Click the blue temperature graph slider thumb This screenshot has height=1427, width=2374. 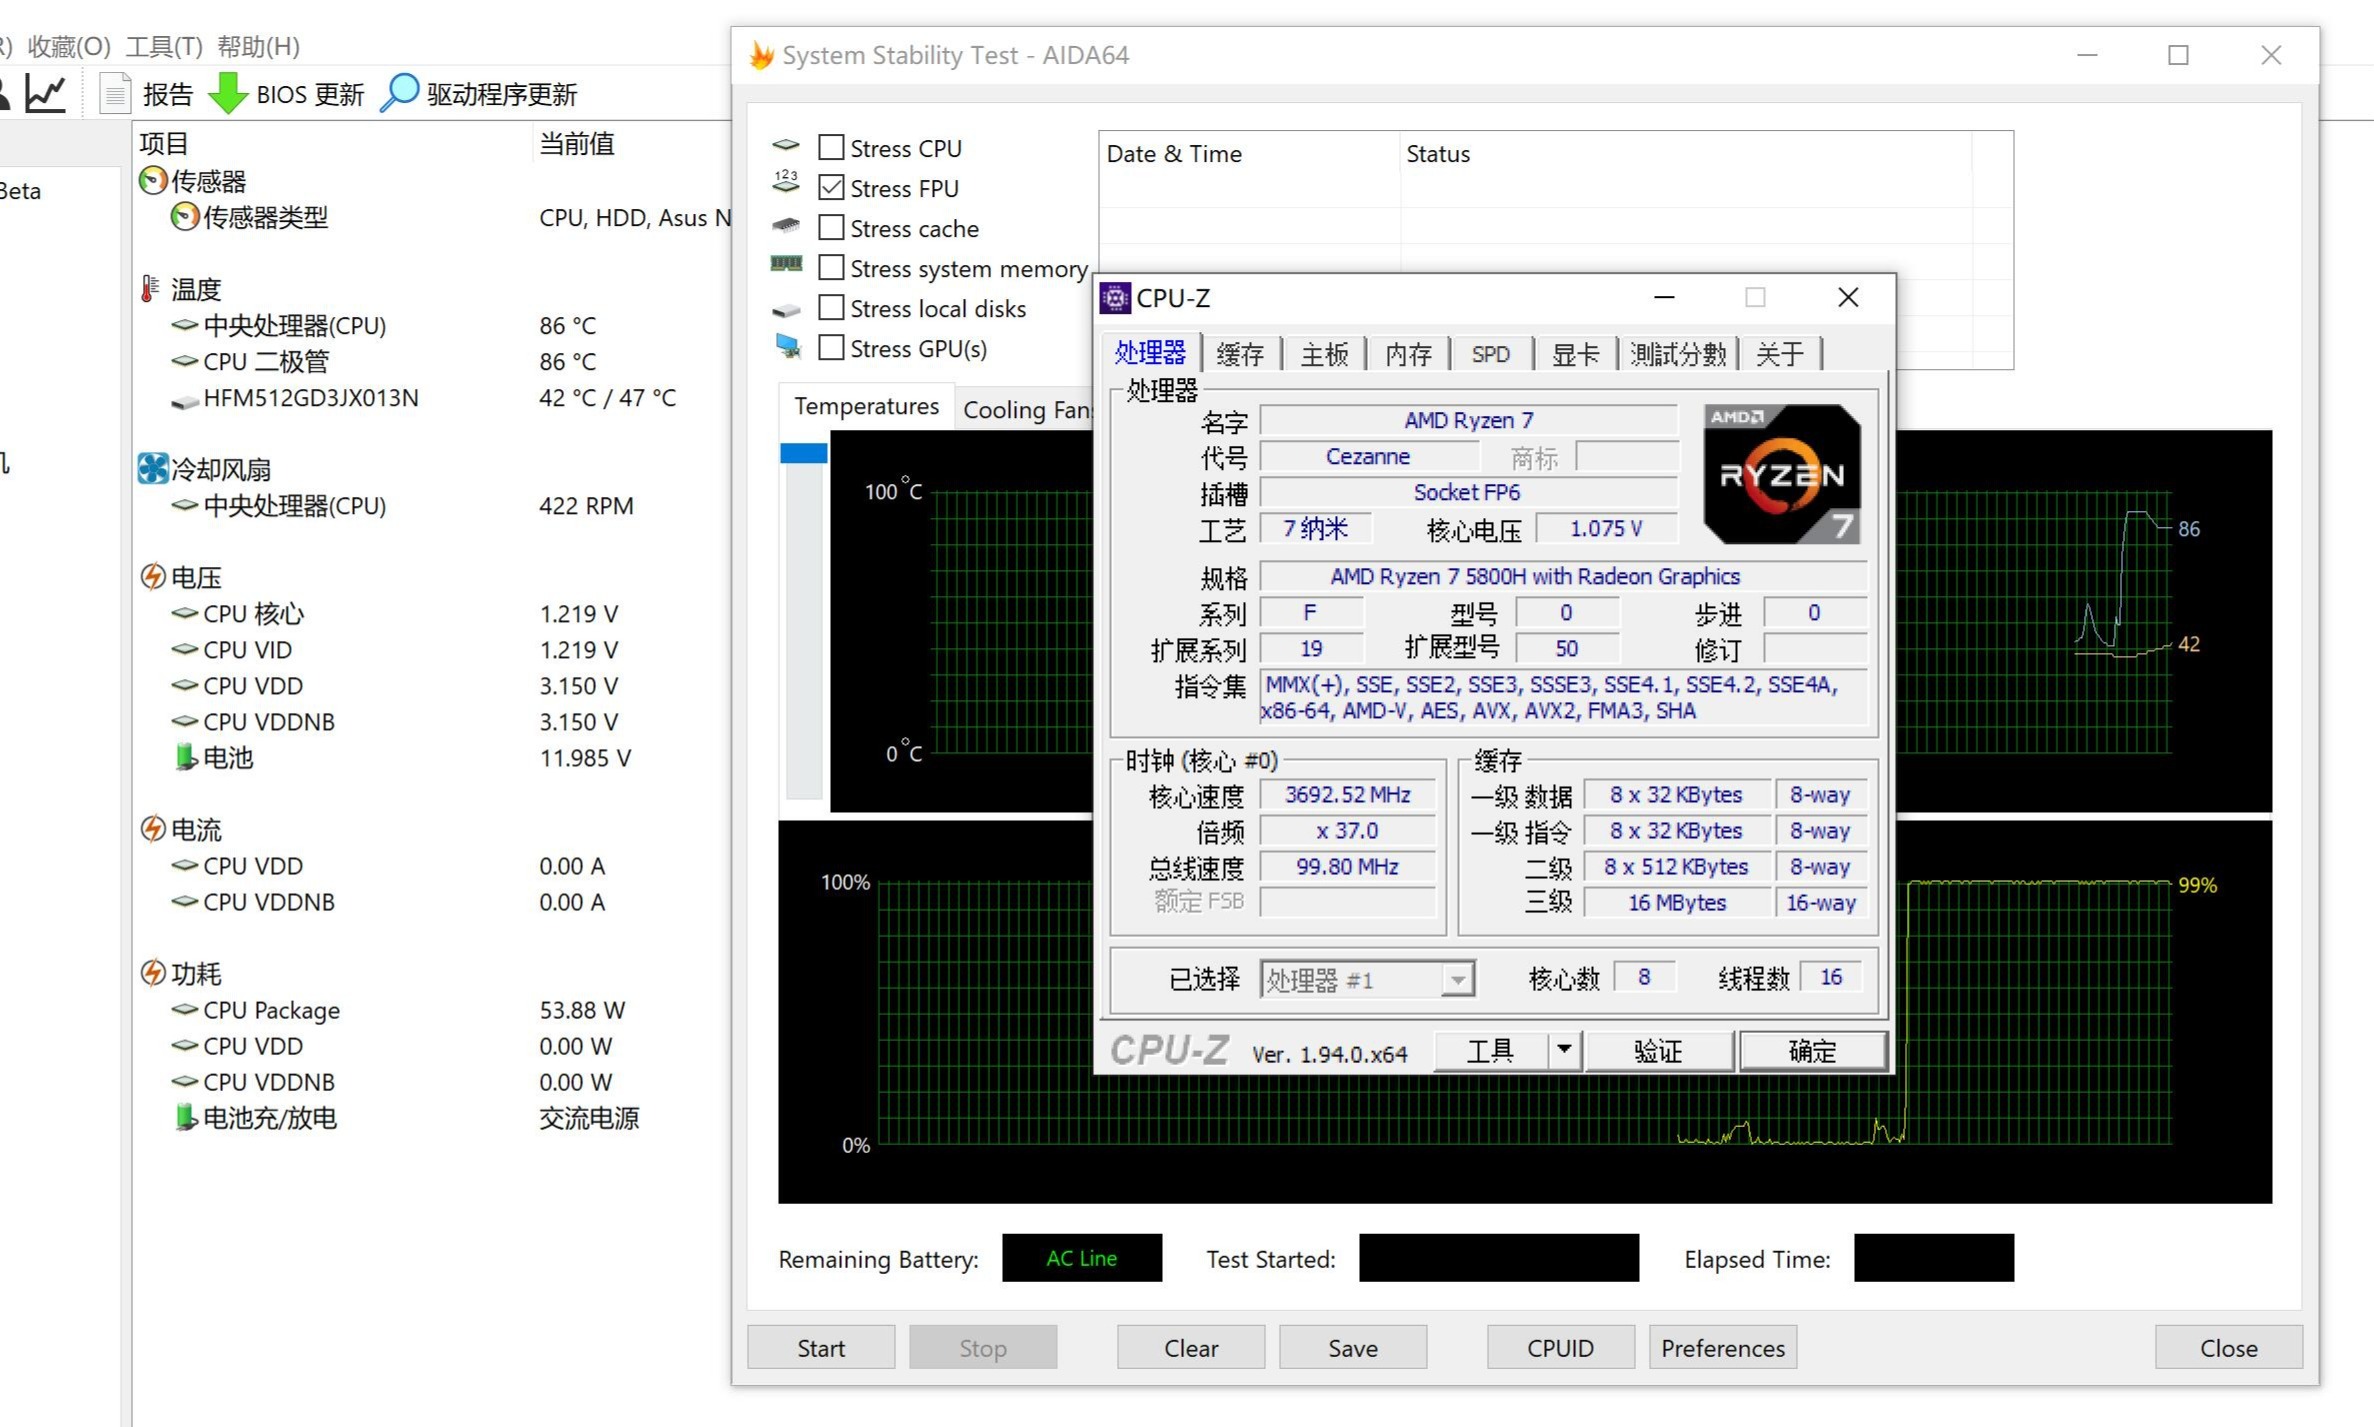pyautogui.click(x=804, y=453)
